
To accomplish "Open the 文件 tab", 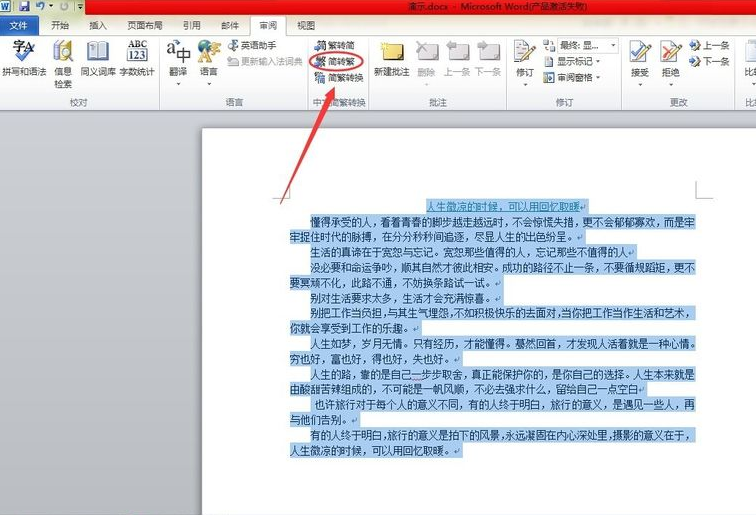I will pos(19,26).
